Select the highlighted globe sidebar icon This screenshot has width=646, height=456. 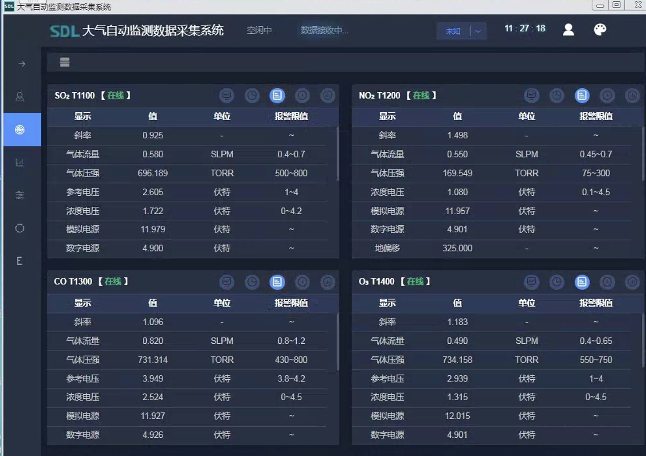(20, 129)
